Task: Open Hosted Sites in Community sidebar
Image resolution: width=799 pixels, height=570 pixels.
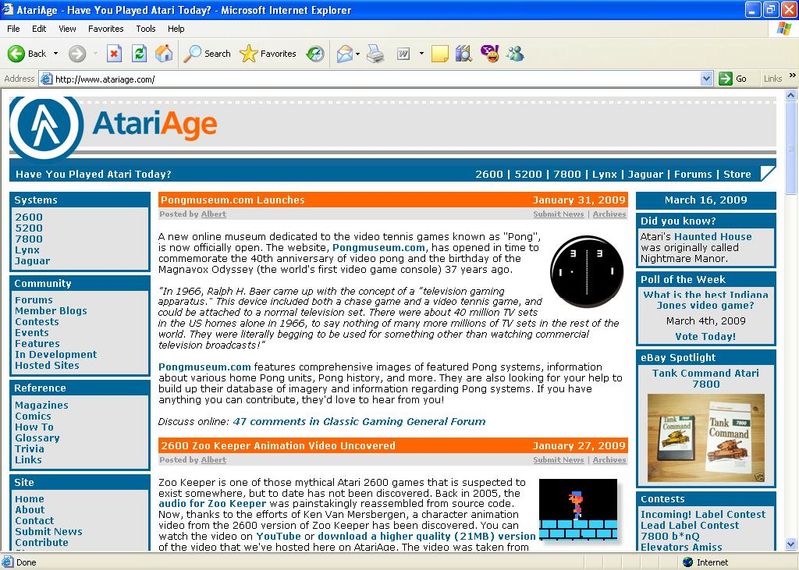Action: [x=47, y=366]
